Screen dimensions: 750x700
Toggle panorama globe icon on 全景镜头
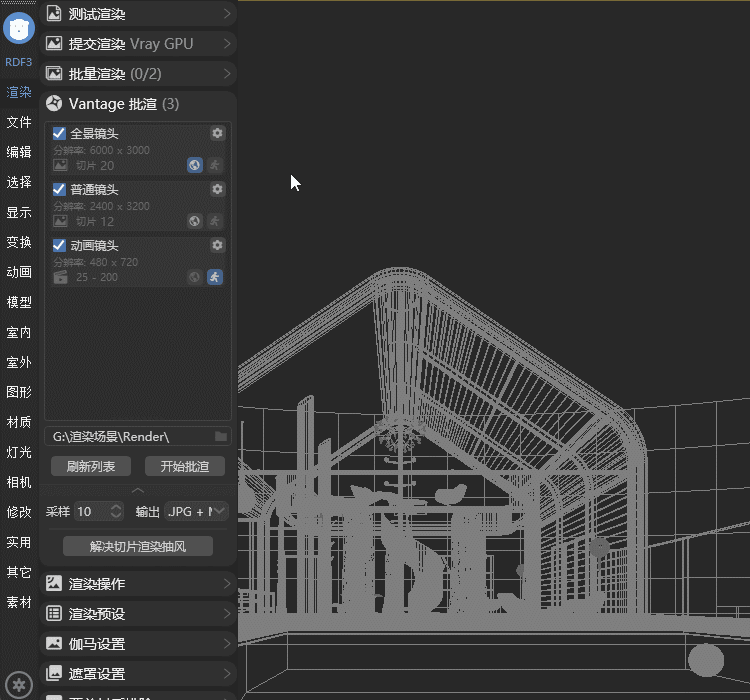(195, 165)
